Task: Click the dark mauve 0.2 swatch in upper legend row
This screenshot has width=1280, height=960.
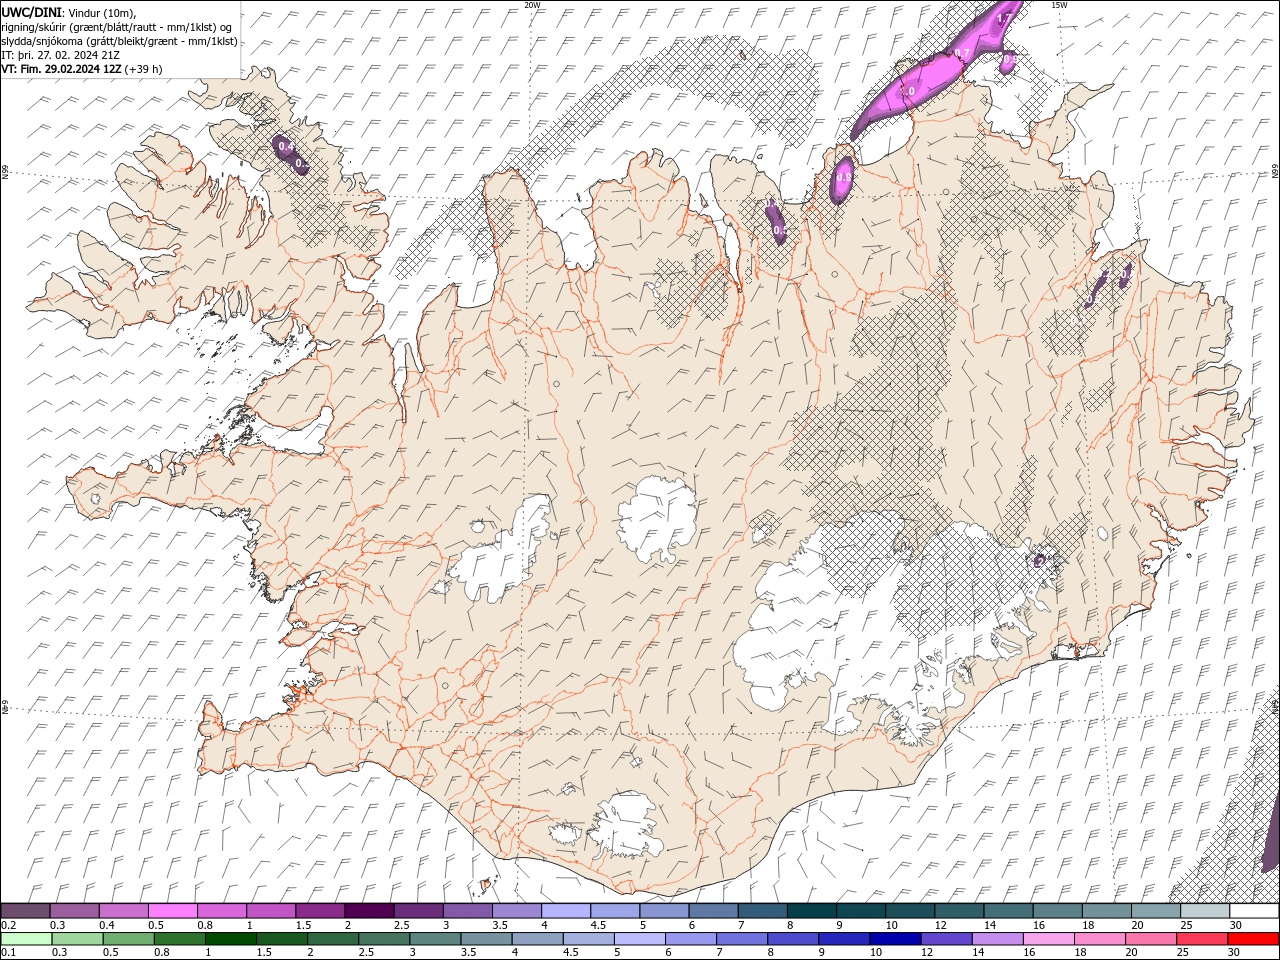Action: (25, 911)
